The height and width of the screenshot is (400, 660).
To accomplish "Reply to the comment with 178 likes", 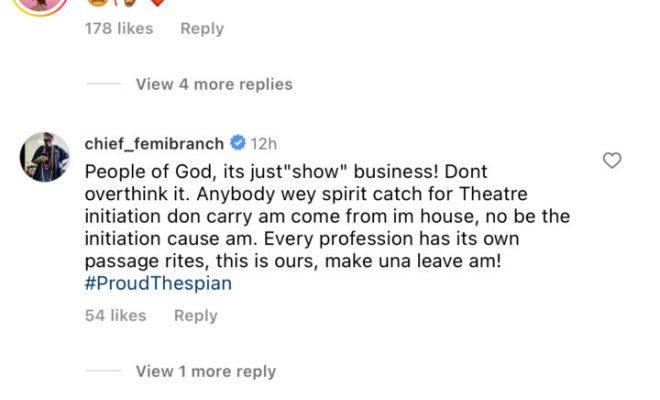I will 201,29.
